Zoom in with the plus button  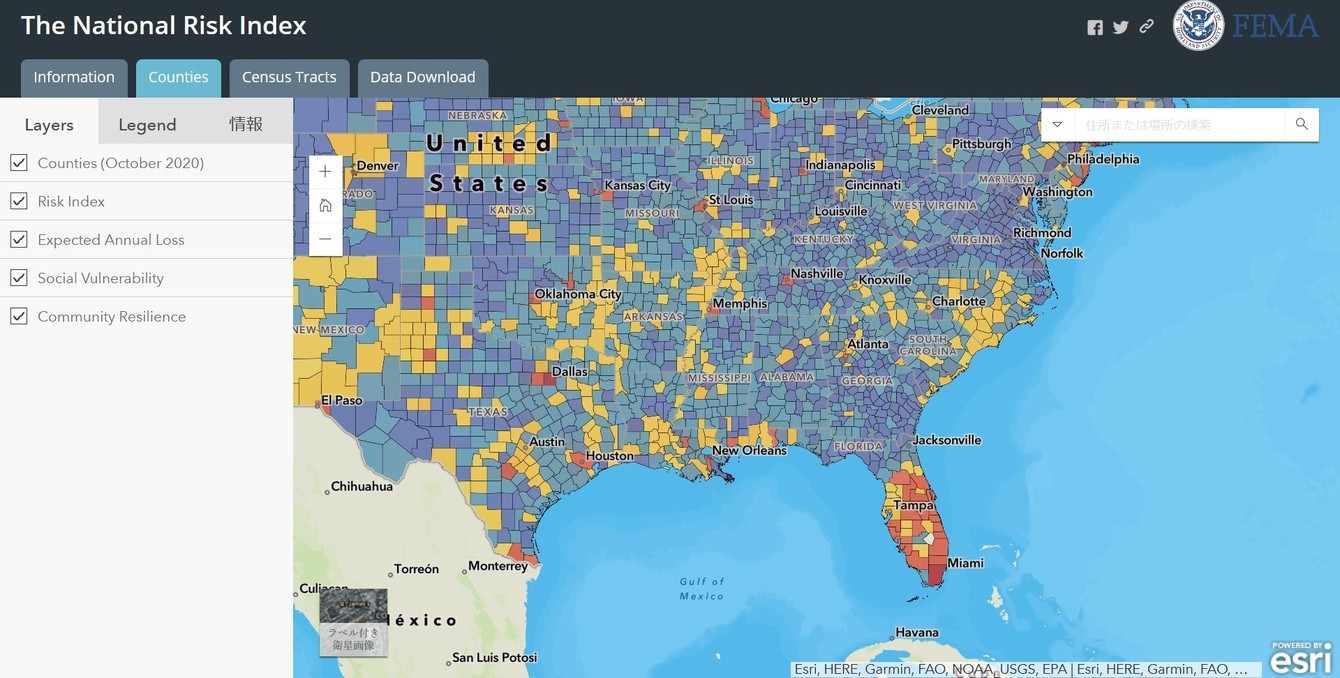click(x=325, y=172)
